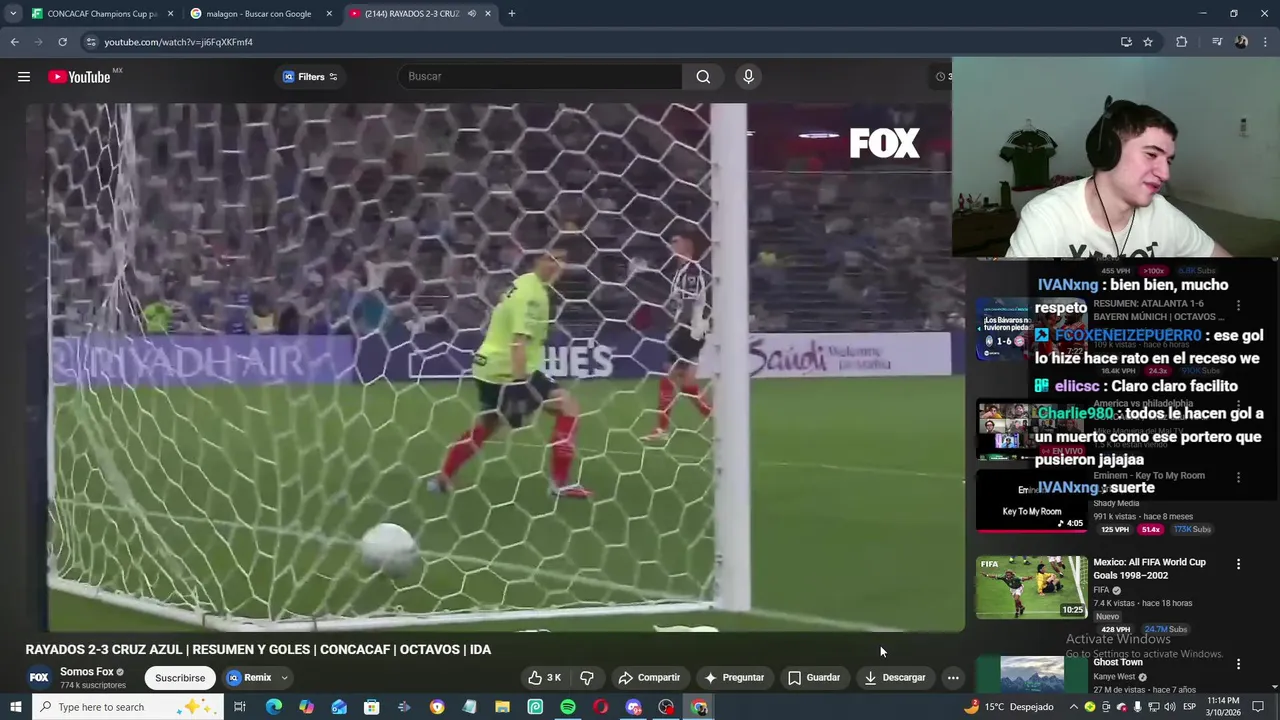Open options menu for Key To My Room video
1280x720 pixels.
click(1238, 478)
